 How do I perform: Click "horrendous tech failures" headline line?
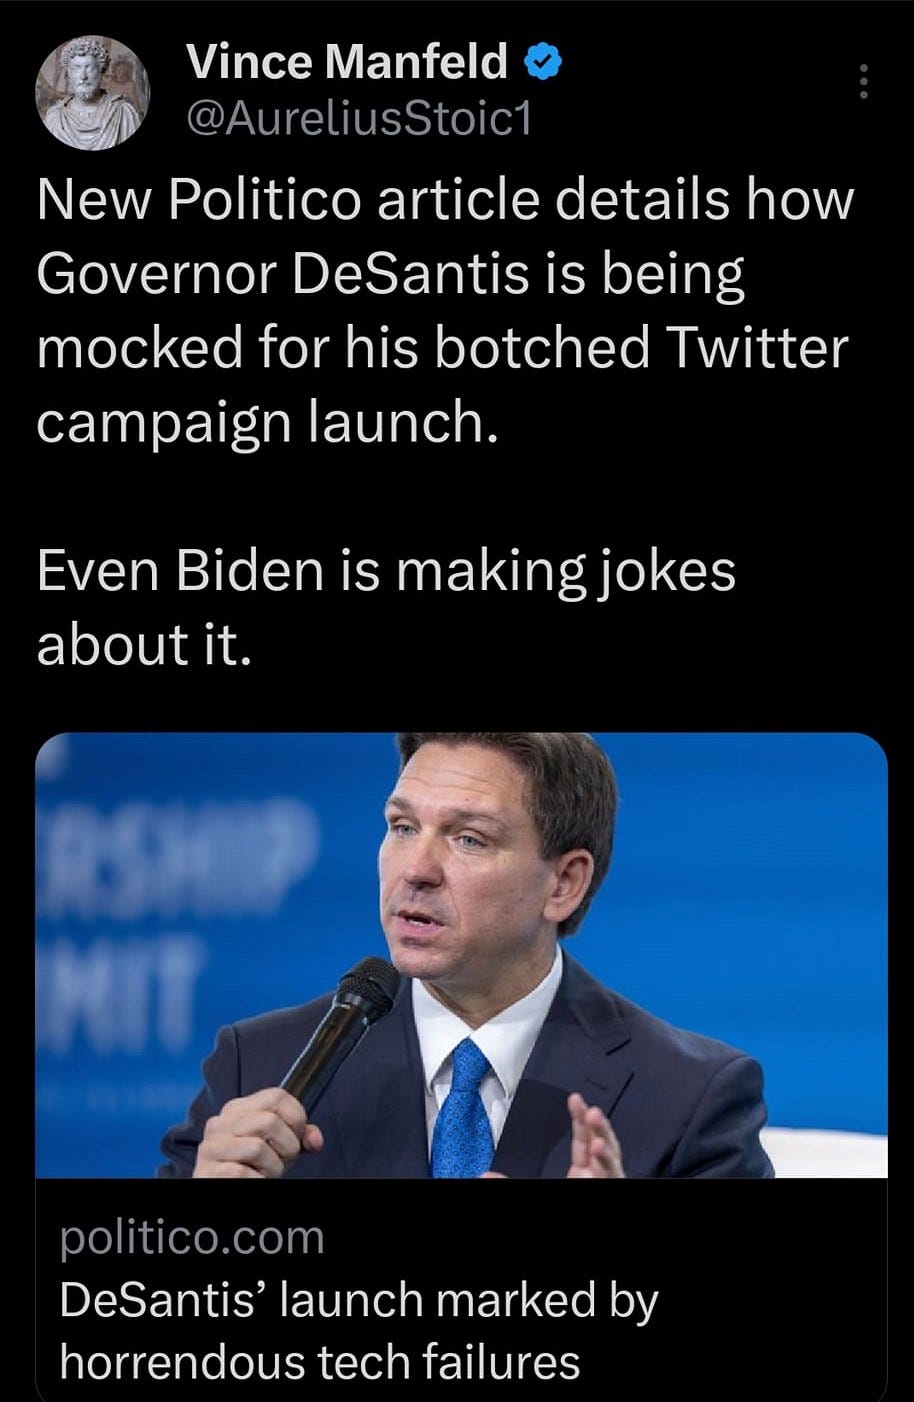point(320,1362)
